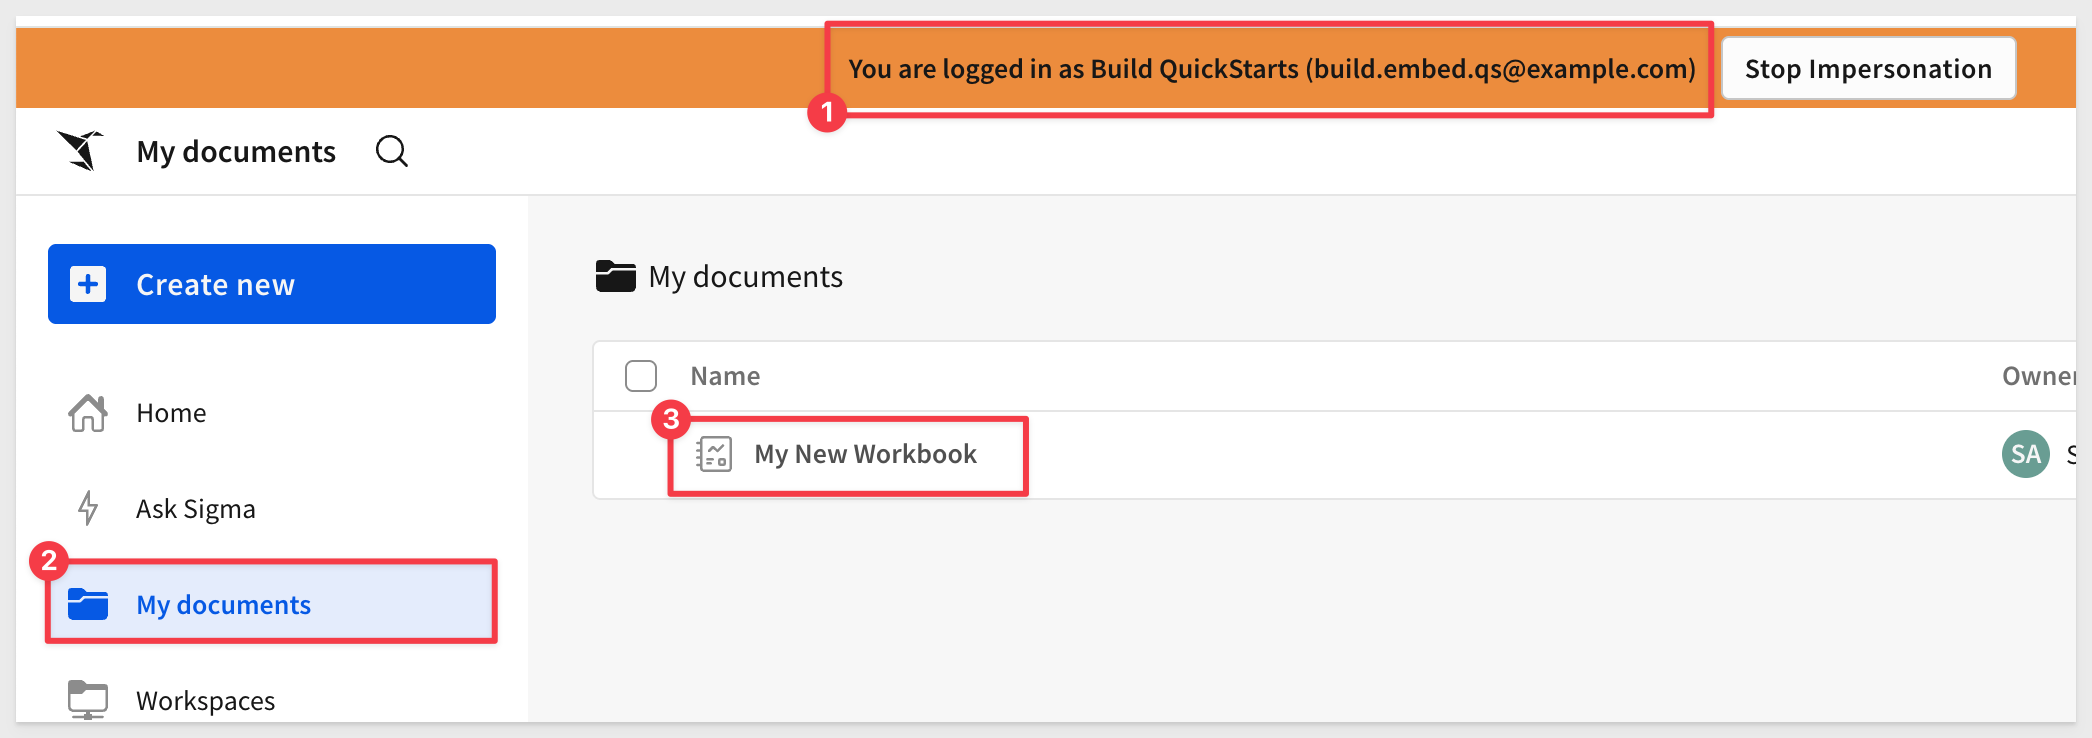Open the search magnifier icon
The width and height of the screenshot is (2092, 738).
[x=391, y=151]
